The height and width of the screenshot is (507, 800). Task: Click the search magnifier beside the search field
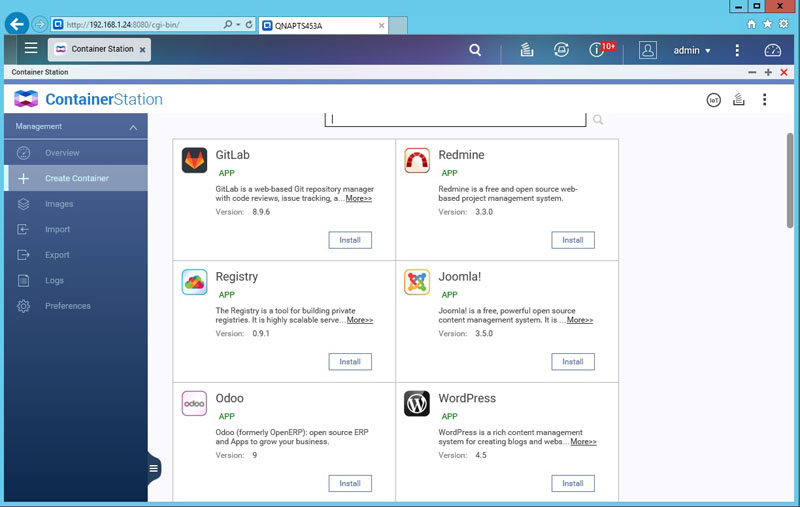tap(598, 120)
